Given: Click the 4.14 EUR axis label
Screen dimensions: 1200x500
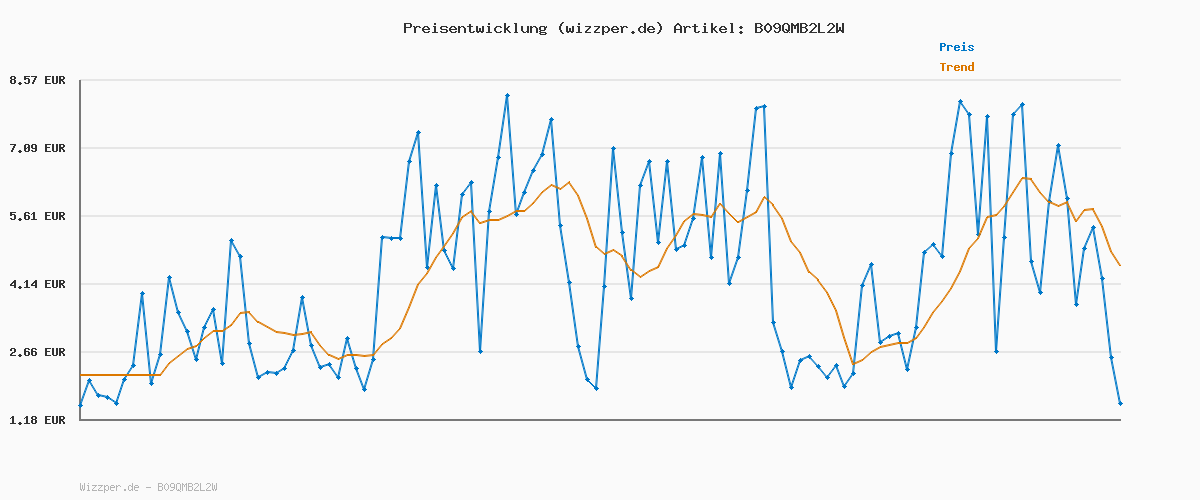Looking at the screenshot, I should [36, 284].
